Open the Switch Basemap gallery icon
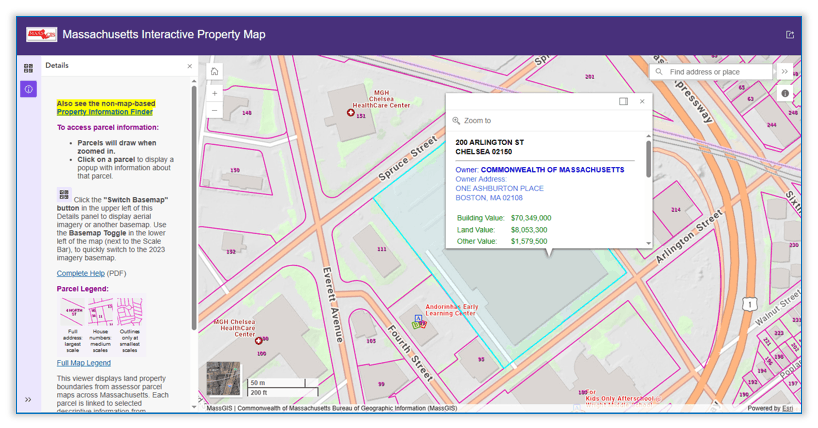Viewport: 818px width, 428px height. 28,68
